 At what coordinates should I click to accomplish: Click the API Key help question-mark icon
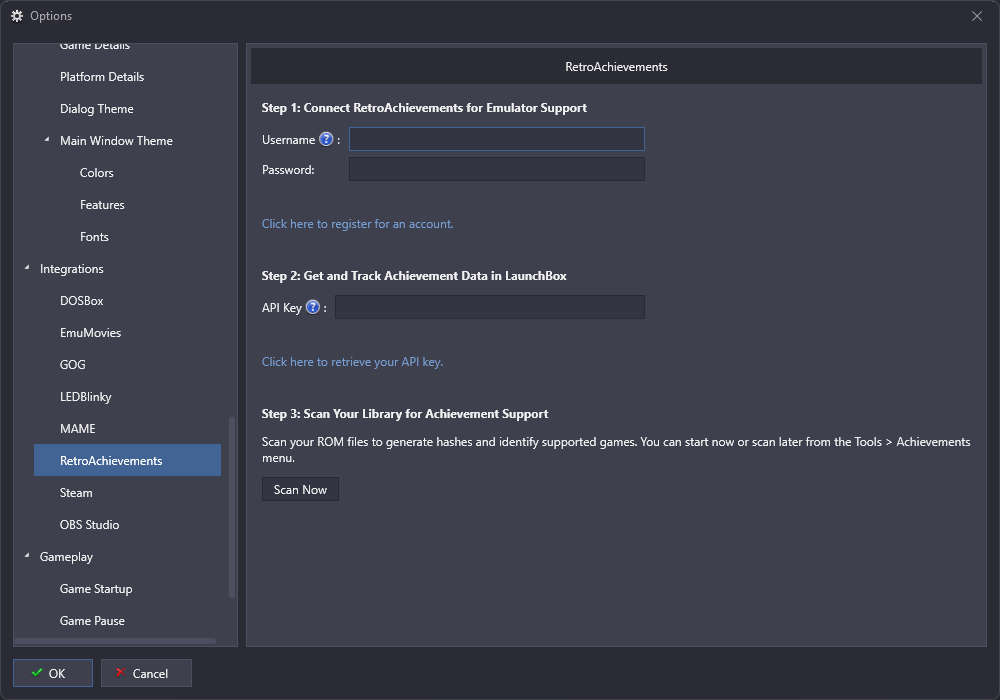pyautogui.click(x=312, y=307)
